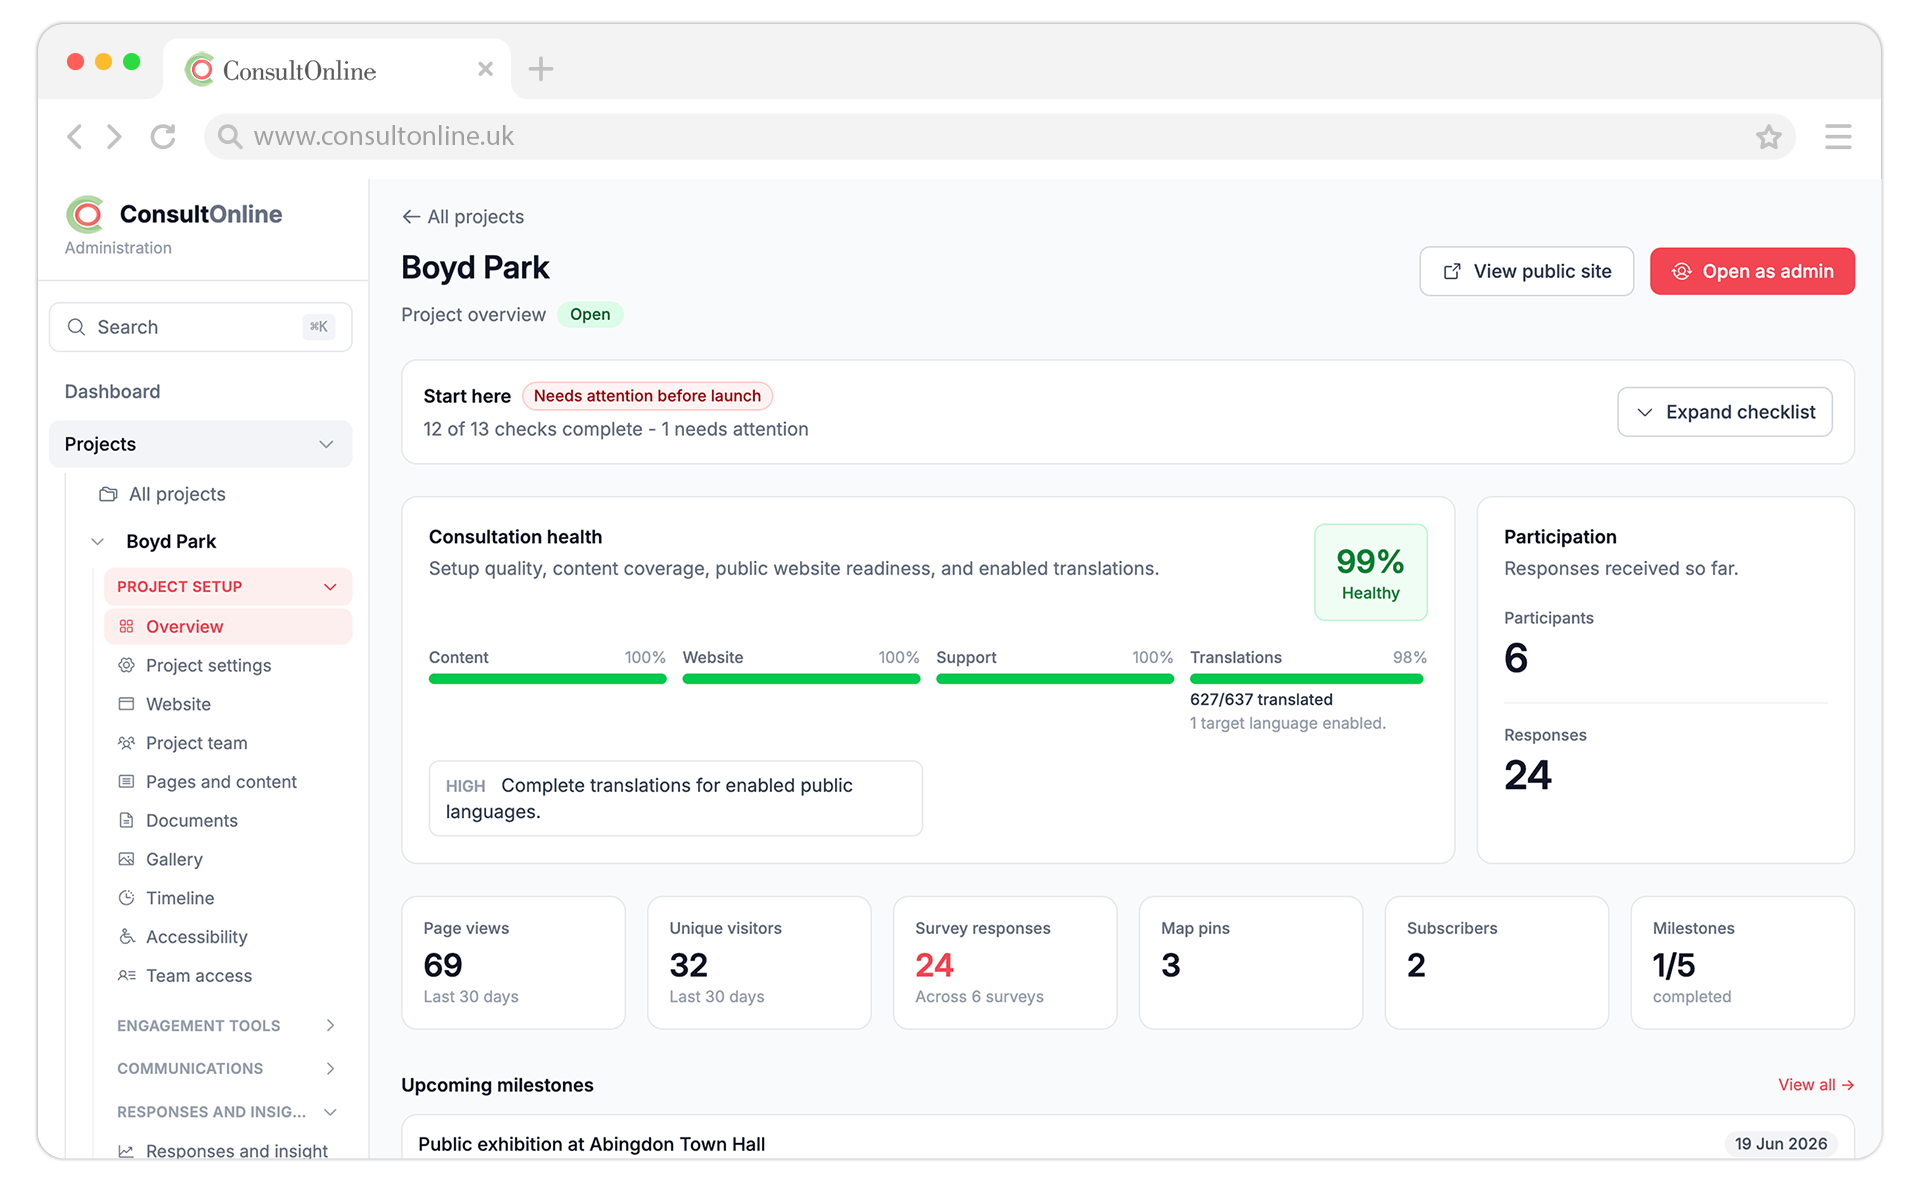
Task: Collapse the PROJECT SETUP section
Action: [330, 587]
